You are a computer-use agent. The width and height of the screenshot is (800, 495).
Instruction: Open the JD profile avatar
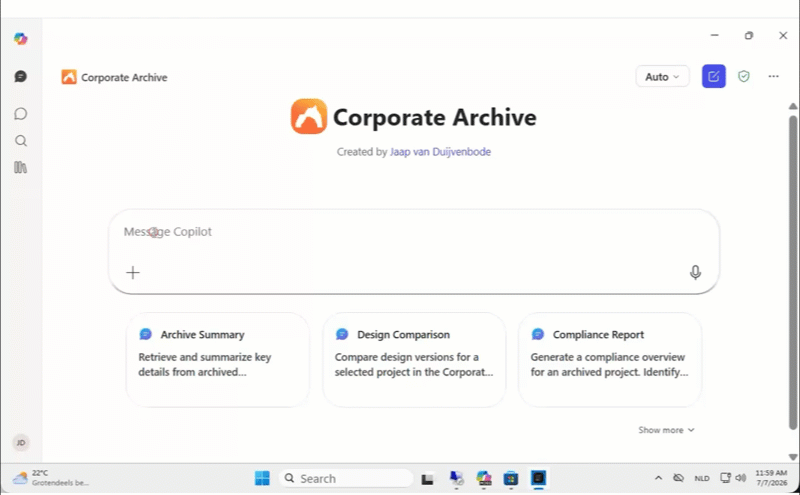click(x=21, y=442)
